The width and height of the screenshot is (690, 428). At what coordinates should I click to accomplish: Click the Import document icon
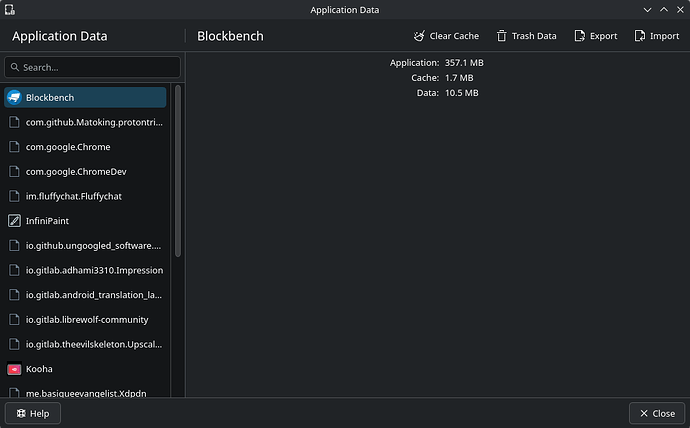coord(639,36)
